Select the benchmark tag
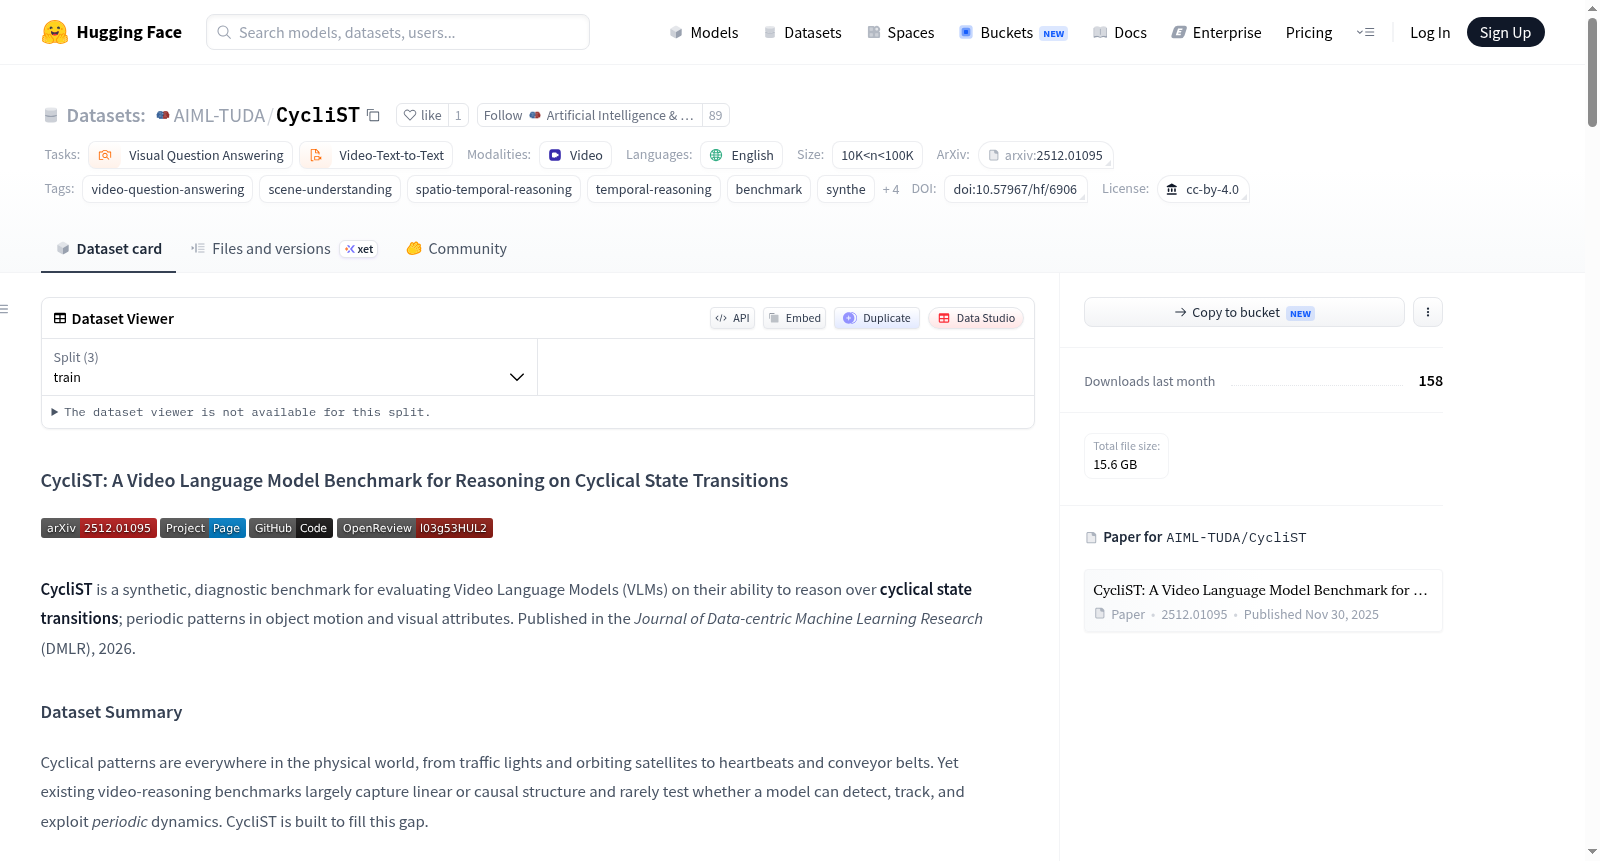The height and width of the screenshot is (861, 1600). 769,189
